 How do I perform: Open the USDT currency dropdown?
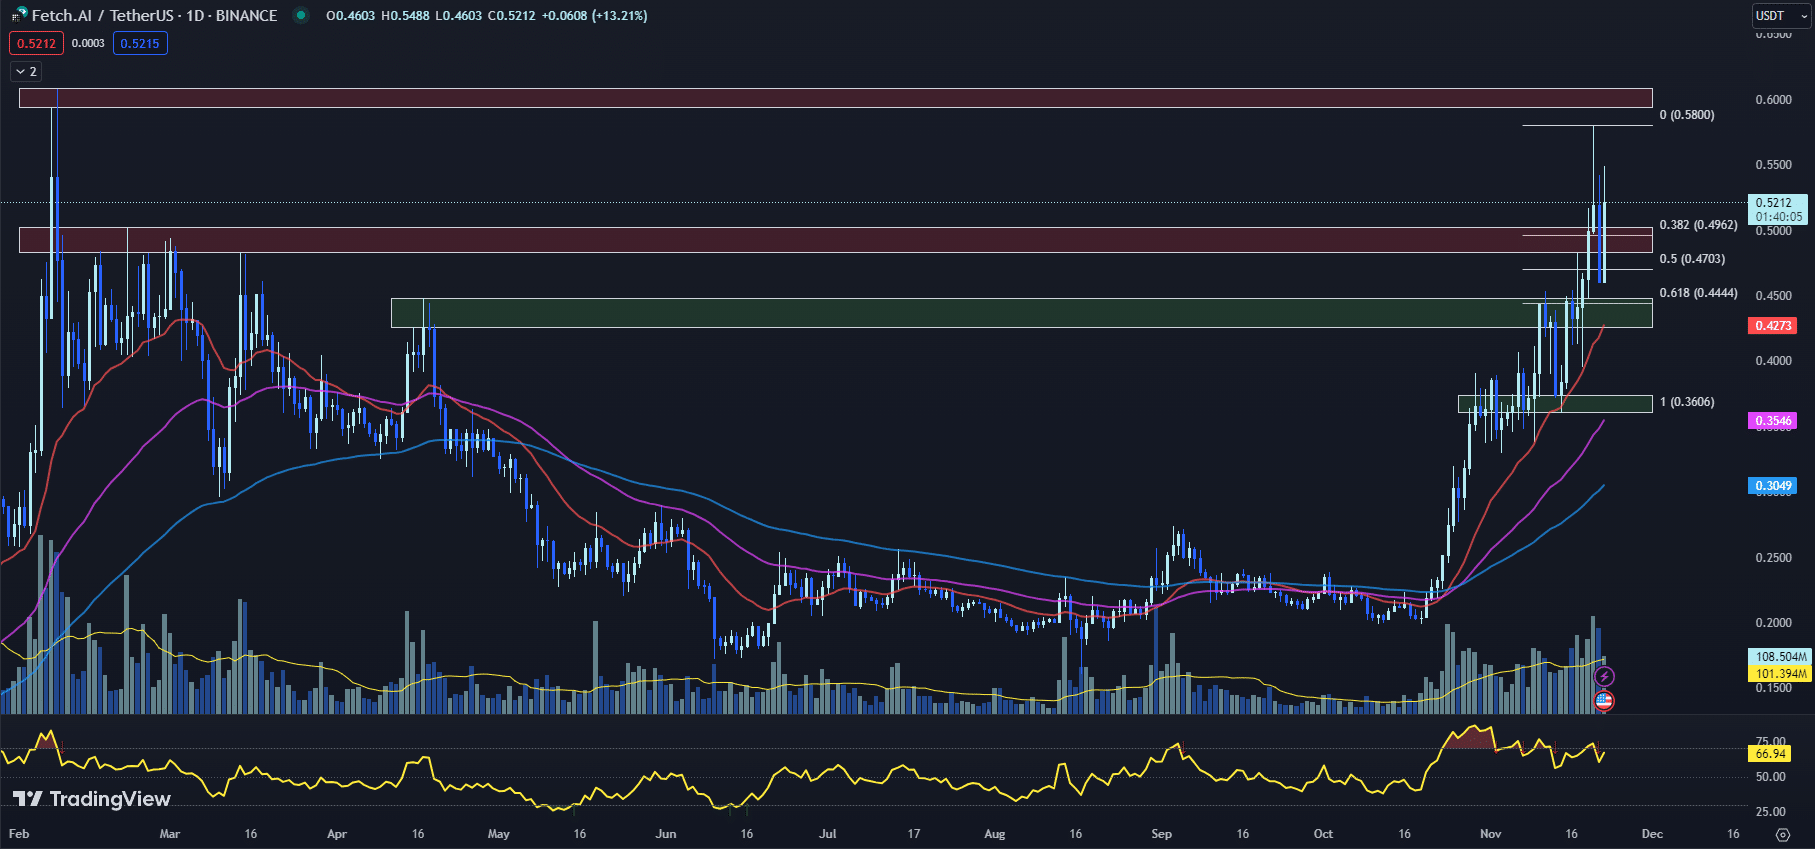click(1780, 16)
